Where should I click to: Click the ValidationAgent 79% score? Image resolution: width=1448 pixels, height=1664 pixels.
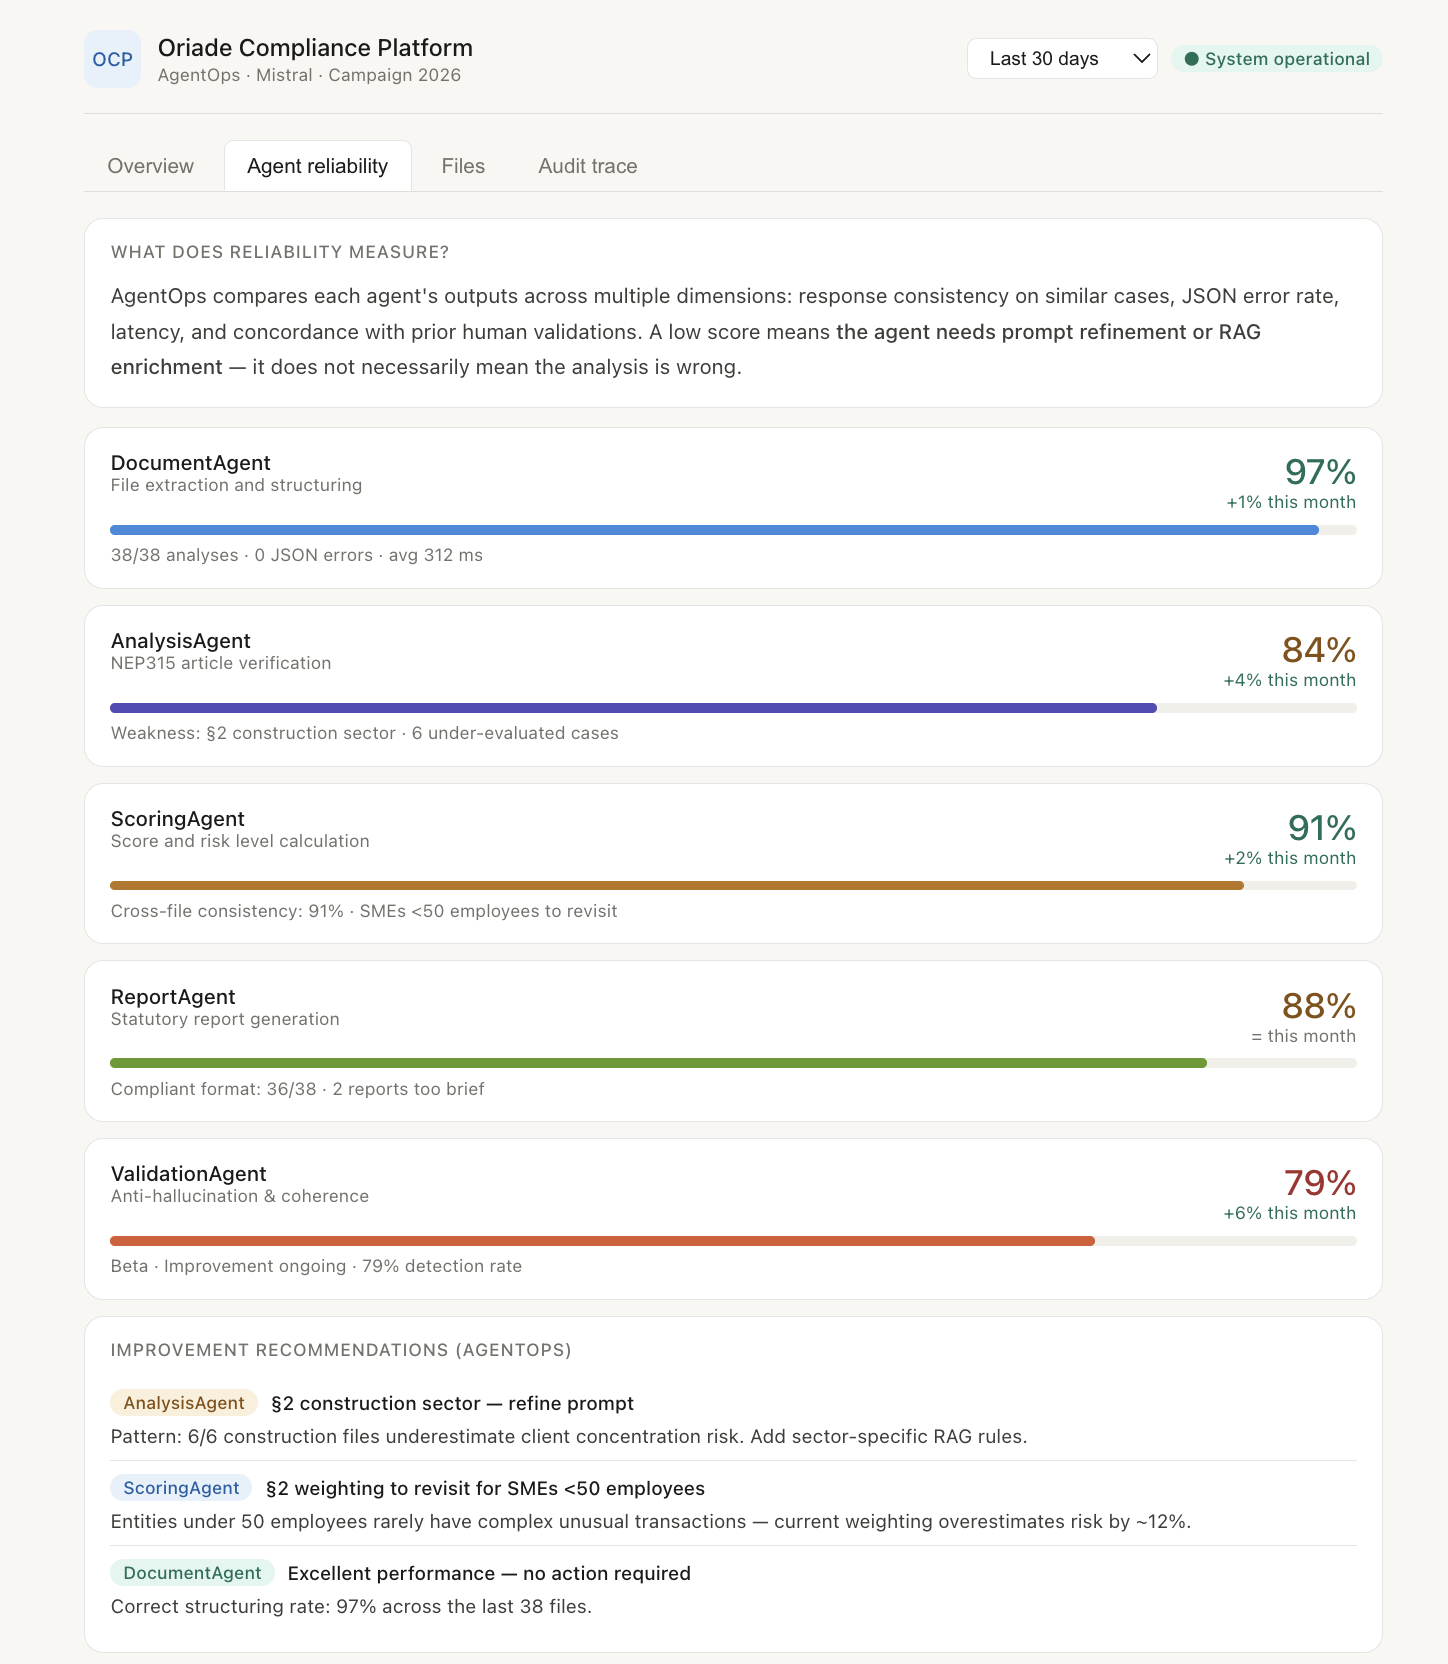pos(1320,1182)
